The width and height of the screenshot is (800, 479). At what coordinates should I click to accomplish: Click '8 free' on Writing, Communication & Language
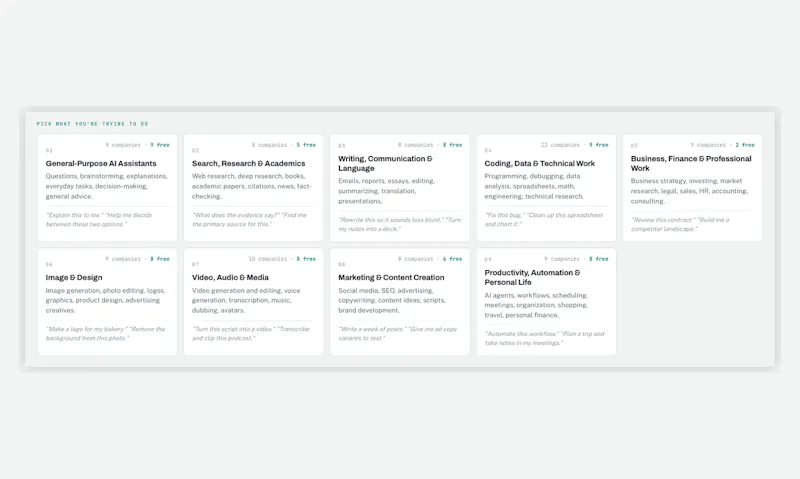[x=452, y=145]
